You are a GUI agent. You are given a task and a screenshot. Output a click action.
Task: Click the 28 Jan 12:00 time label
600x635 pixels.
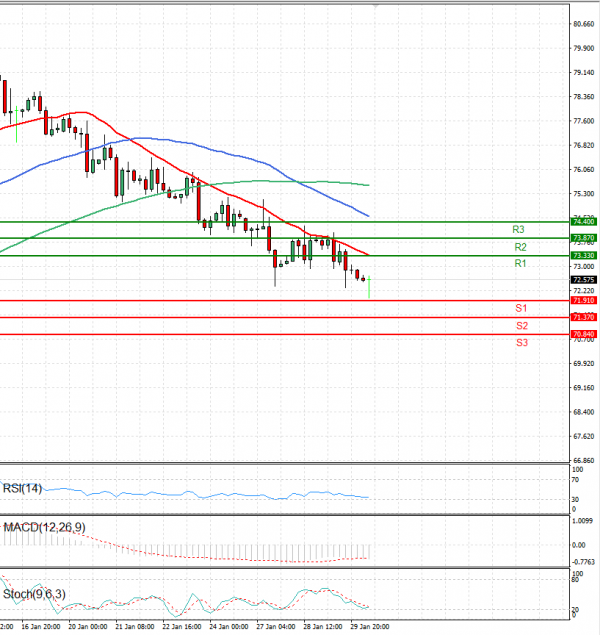[x=323, y=627]
